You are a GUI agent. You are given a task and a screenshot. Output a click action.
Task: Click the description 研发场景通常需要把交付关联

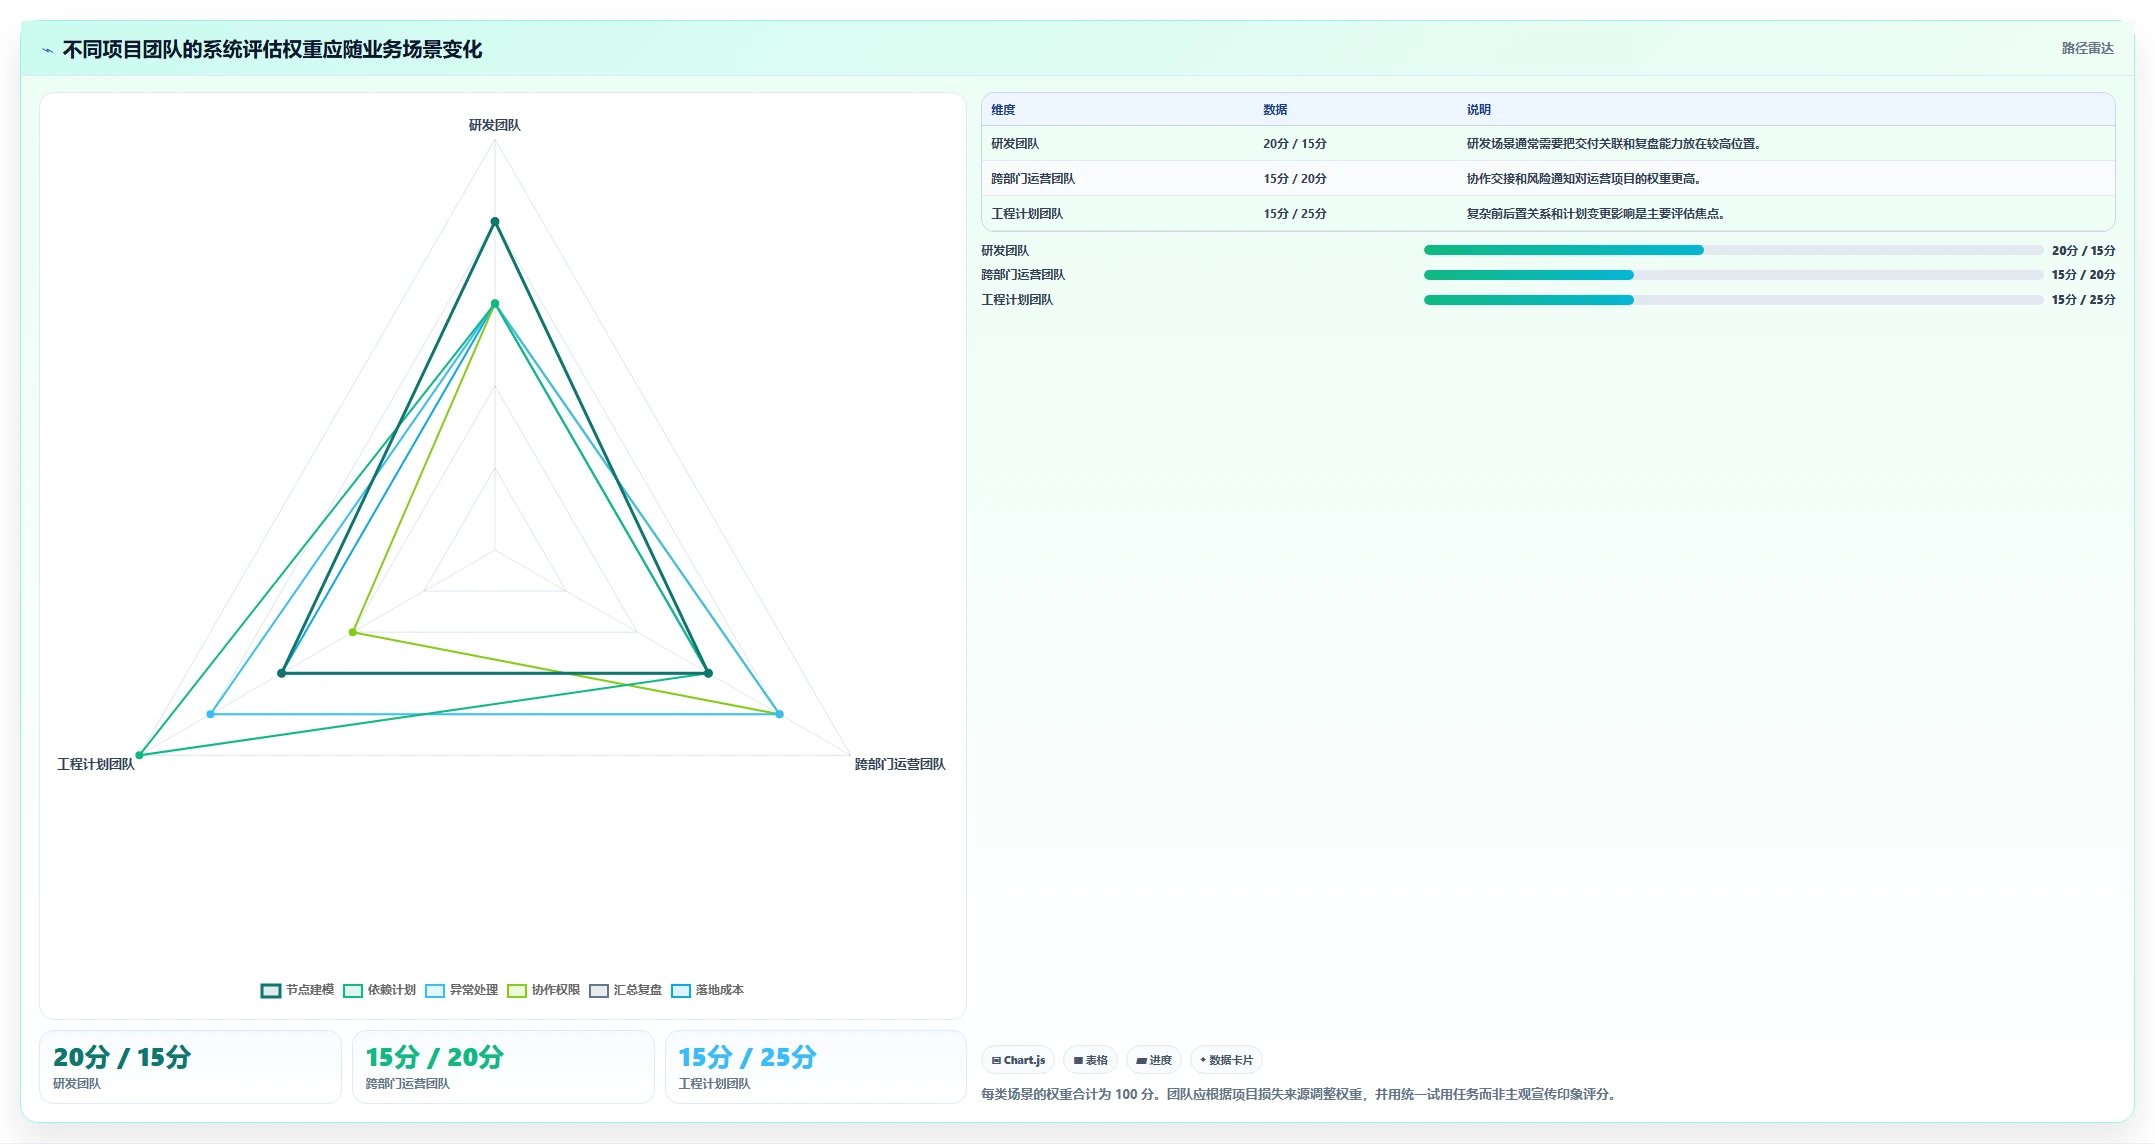[1613, 144]
